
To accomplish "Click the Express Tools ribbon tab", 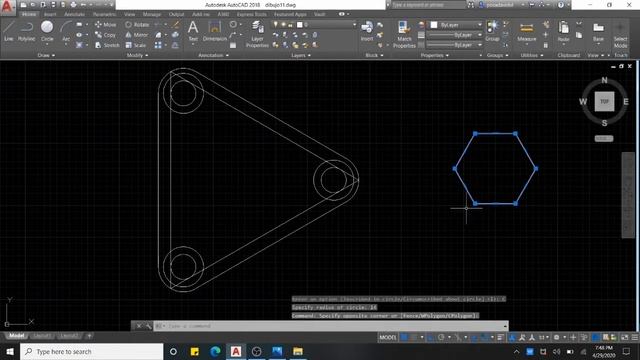I will (x=251, y=14).
